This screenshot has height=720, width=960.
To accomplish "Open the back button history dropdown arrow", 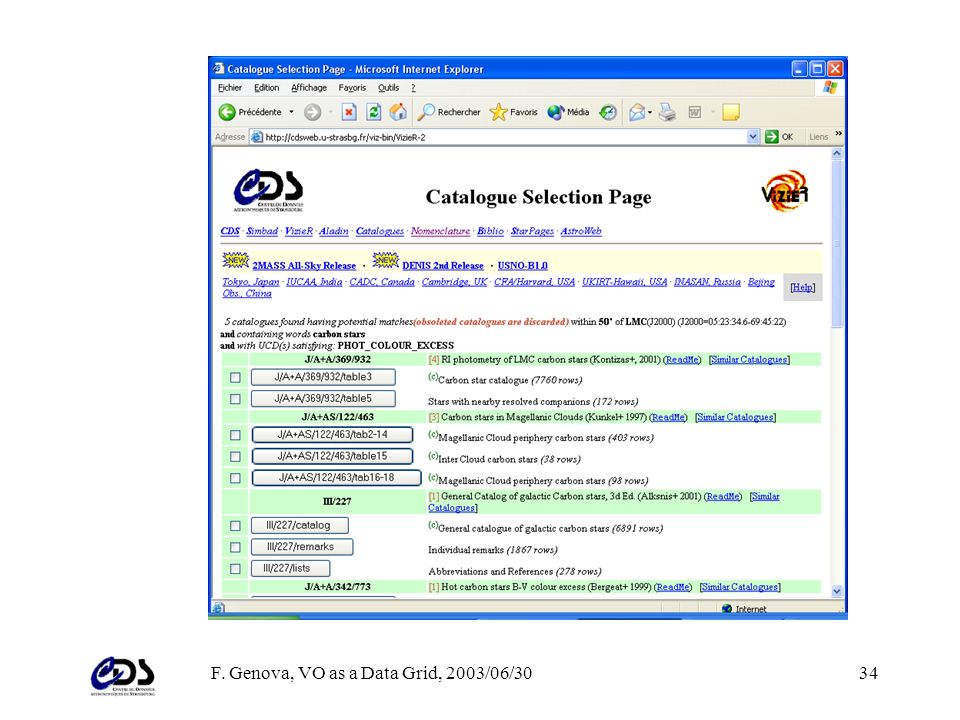I will click(291, 112).
